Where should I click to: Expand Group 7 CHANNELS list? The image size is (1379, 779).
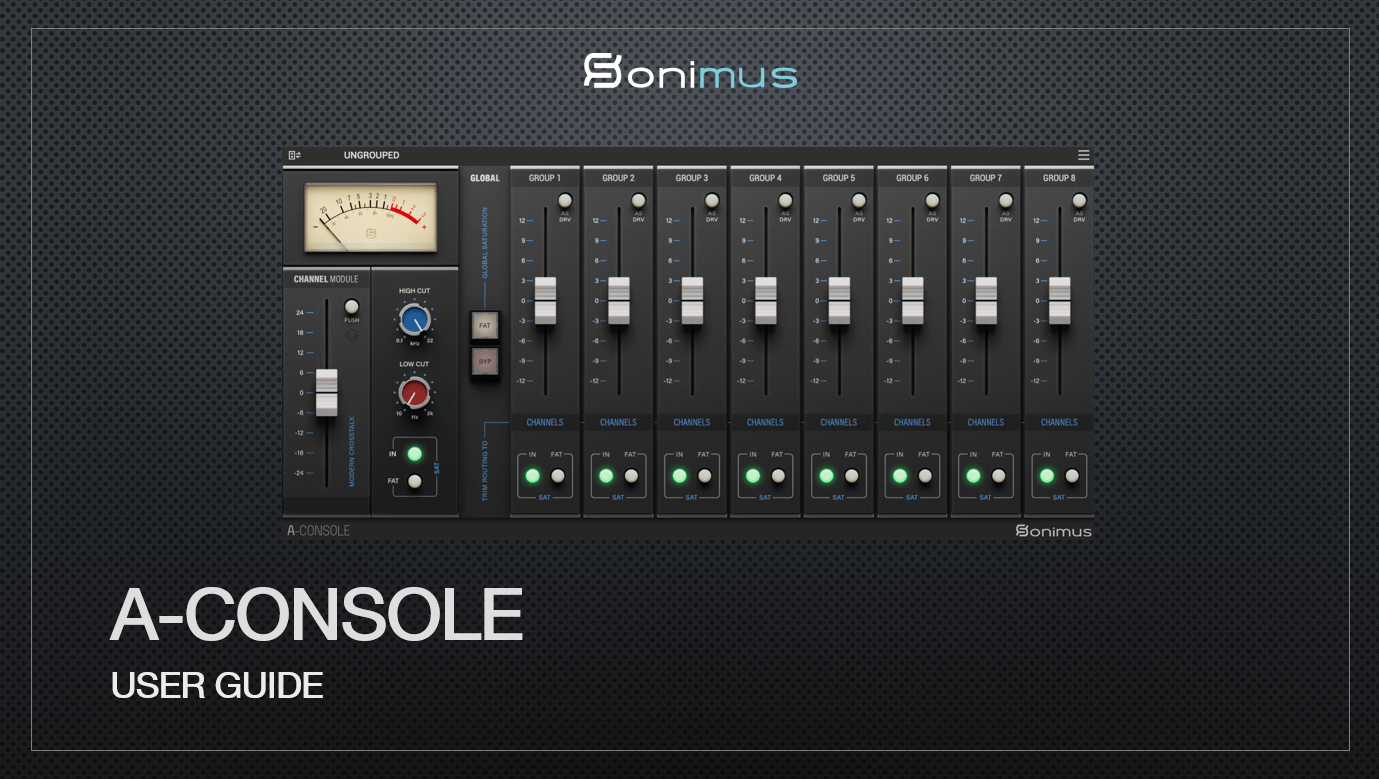[x=985, y=422]
